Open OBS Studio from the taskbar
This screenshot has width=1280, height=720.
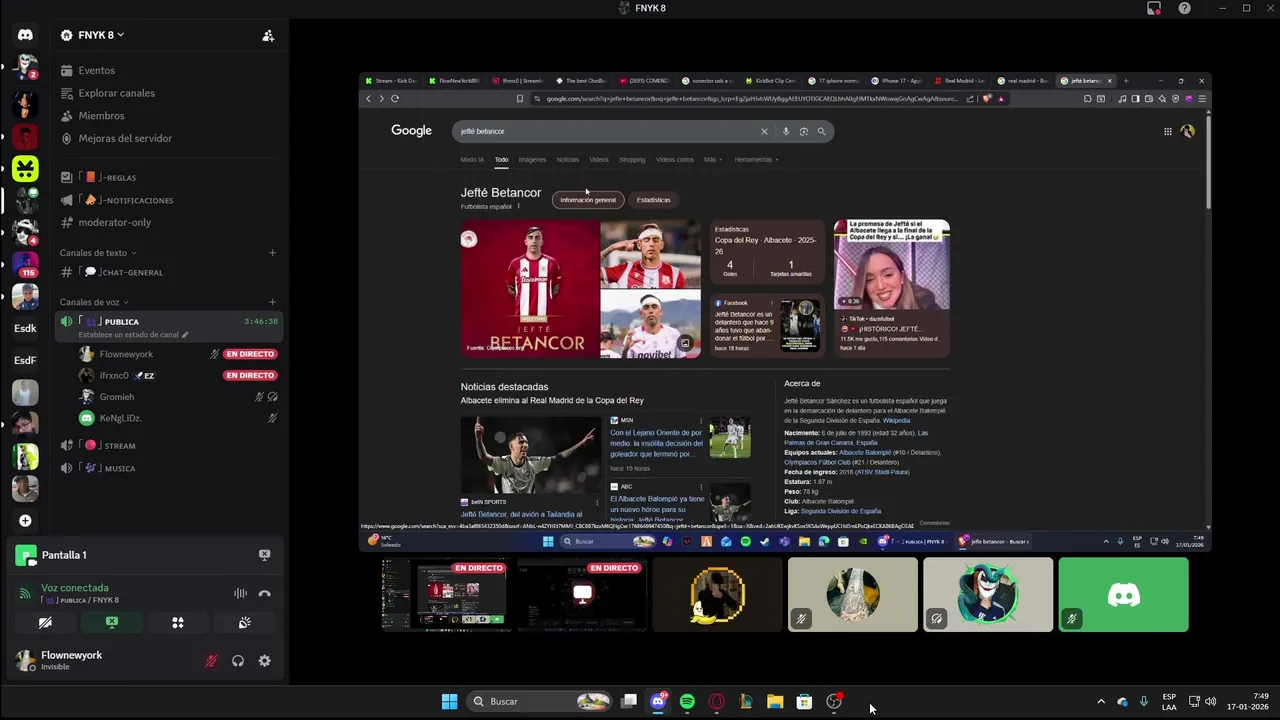tap(834, 702)
